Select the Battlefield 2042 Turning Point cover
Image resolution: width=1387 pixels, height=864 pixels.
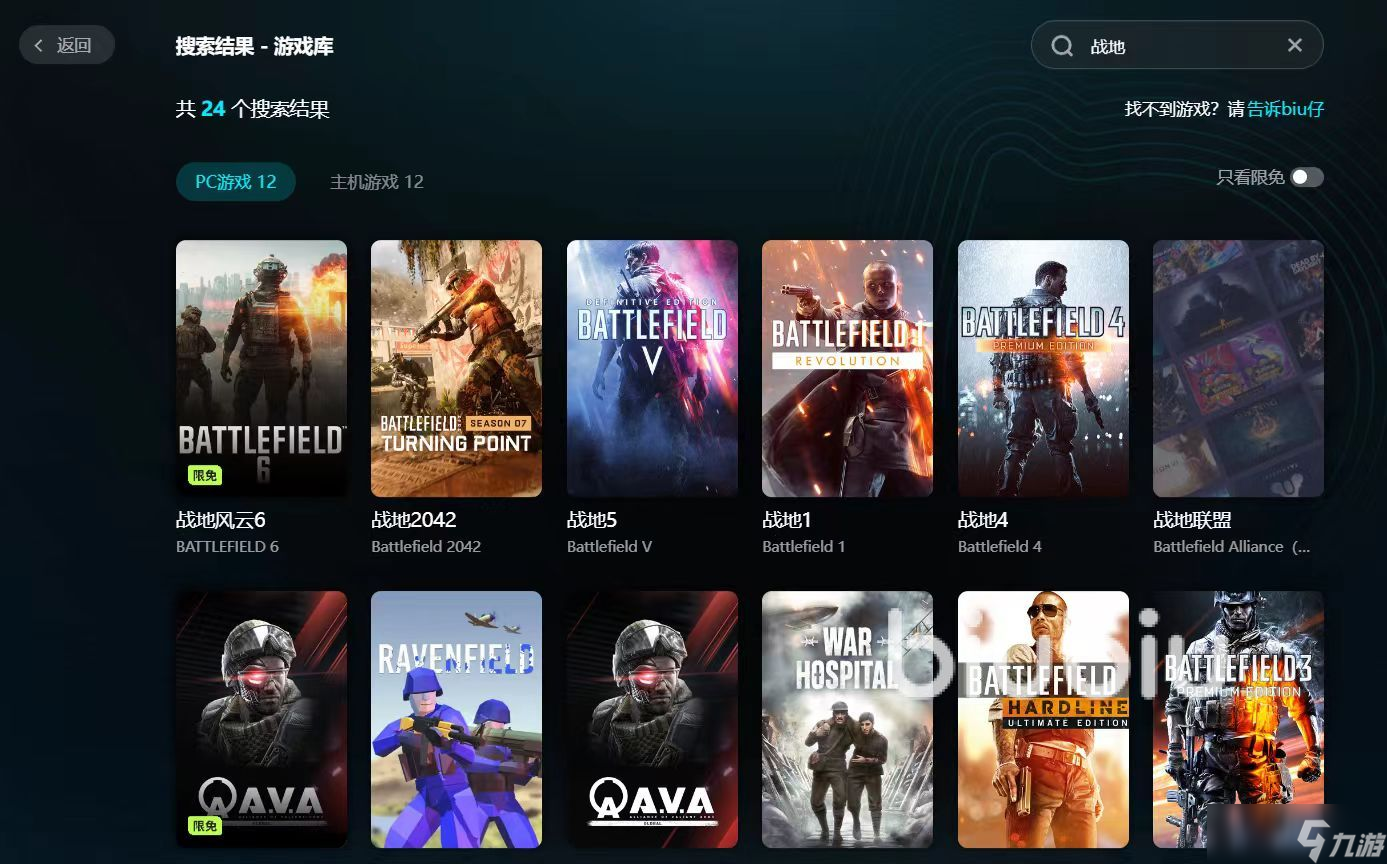(456, 368)
